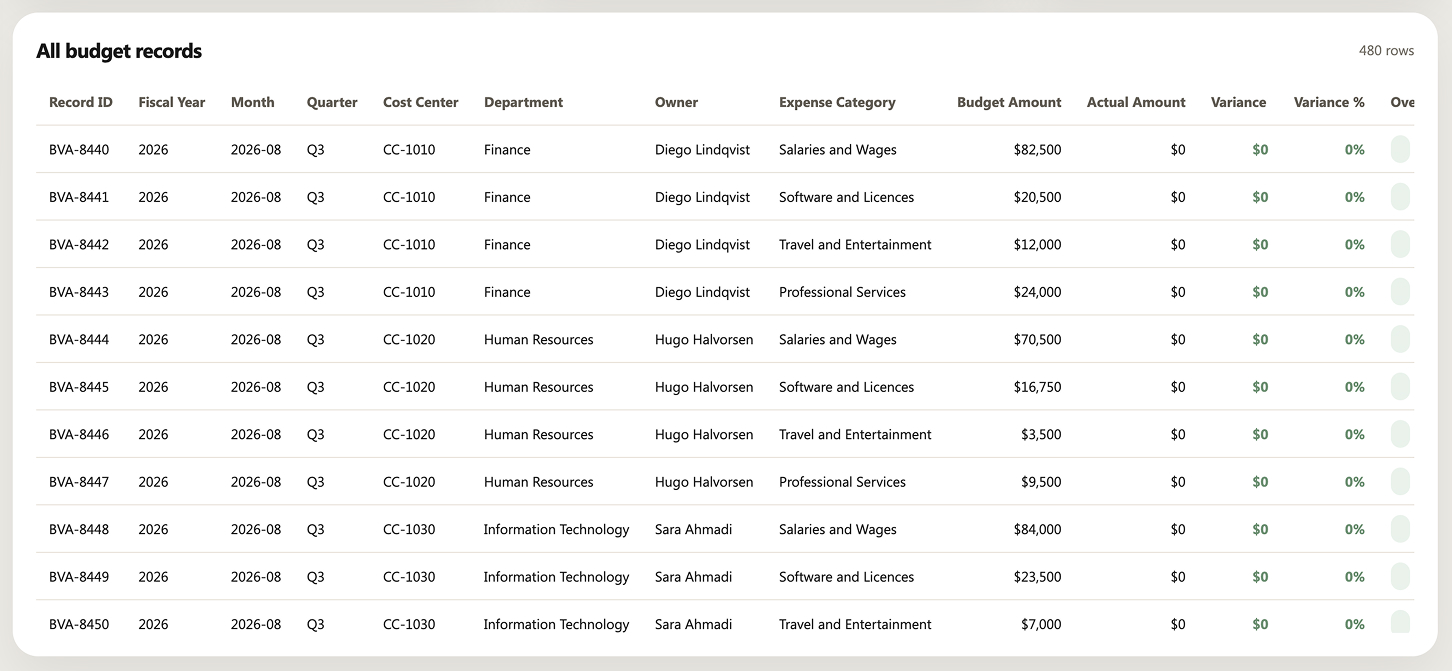Image resolution: width=1452 pixels, height=671 pixels.
Task: Click the Department column header
Action: [x=523, y=102]
